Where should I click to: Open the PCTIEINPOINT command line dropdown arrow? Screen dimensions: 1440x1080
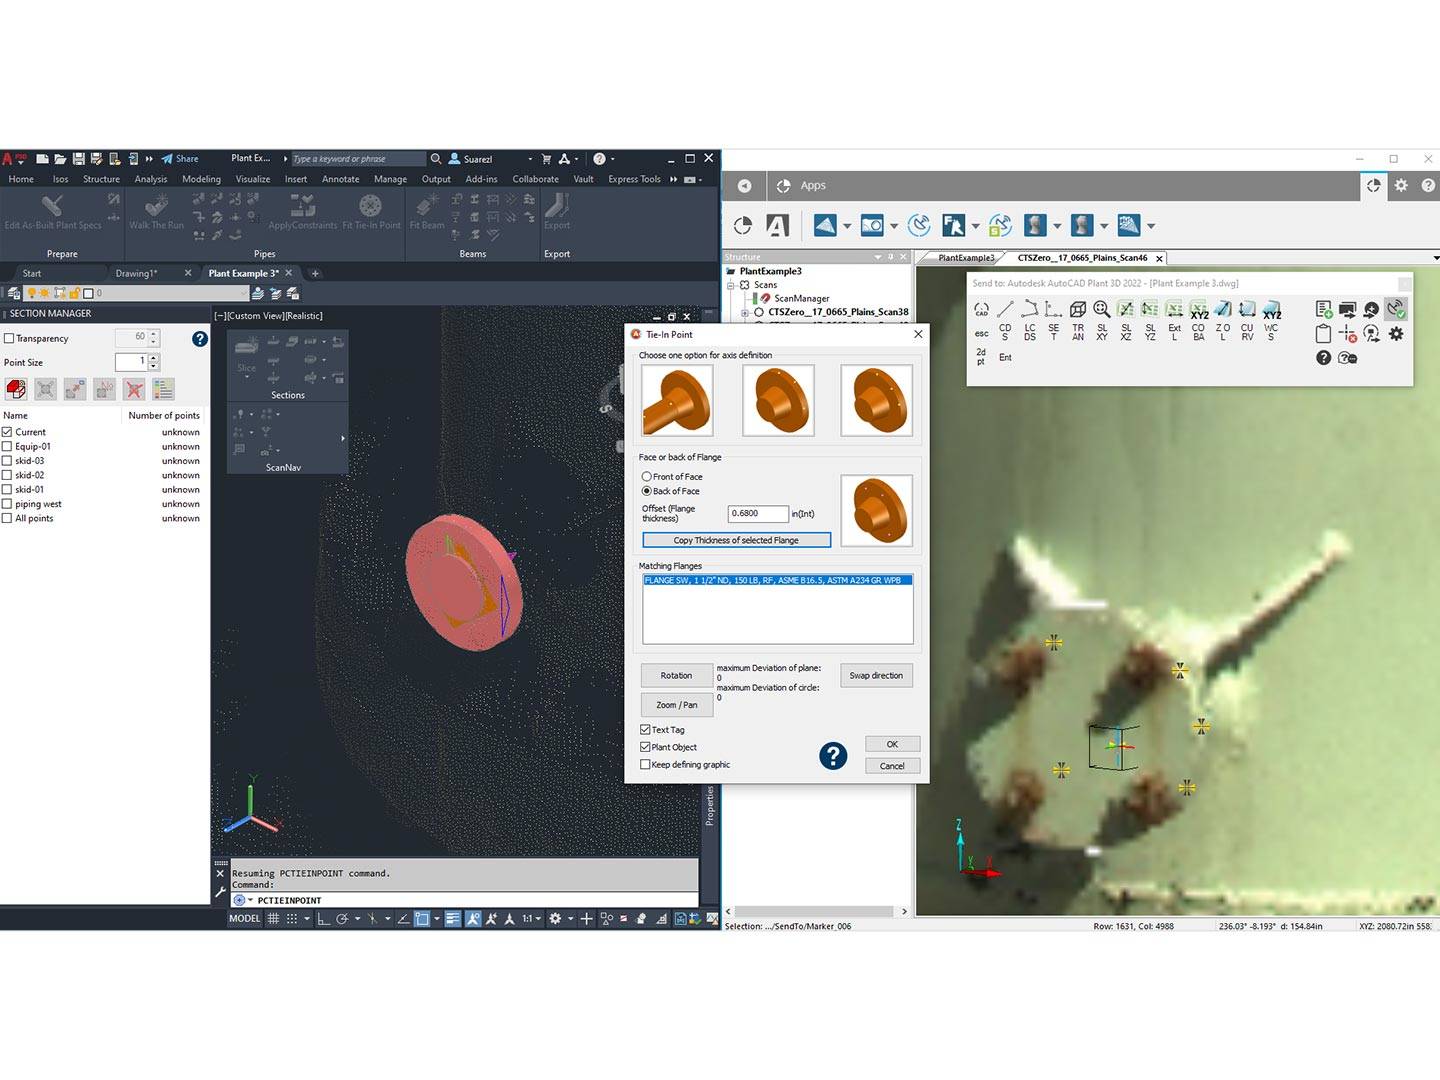[250, 901]
